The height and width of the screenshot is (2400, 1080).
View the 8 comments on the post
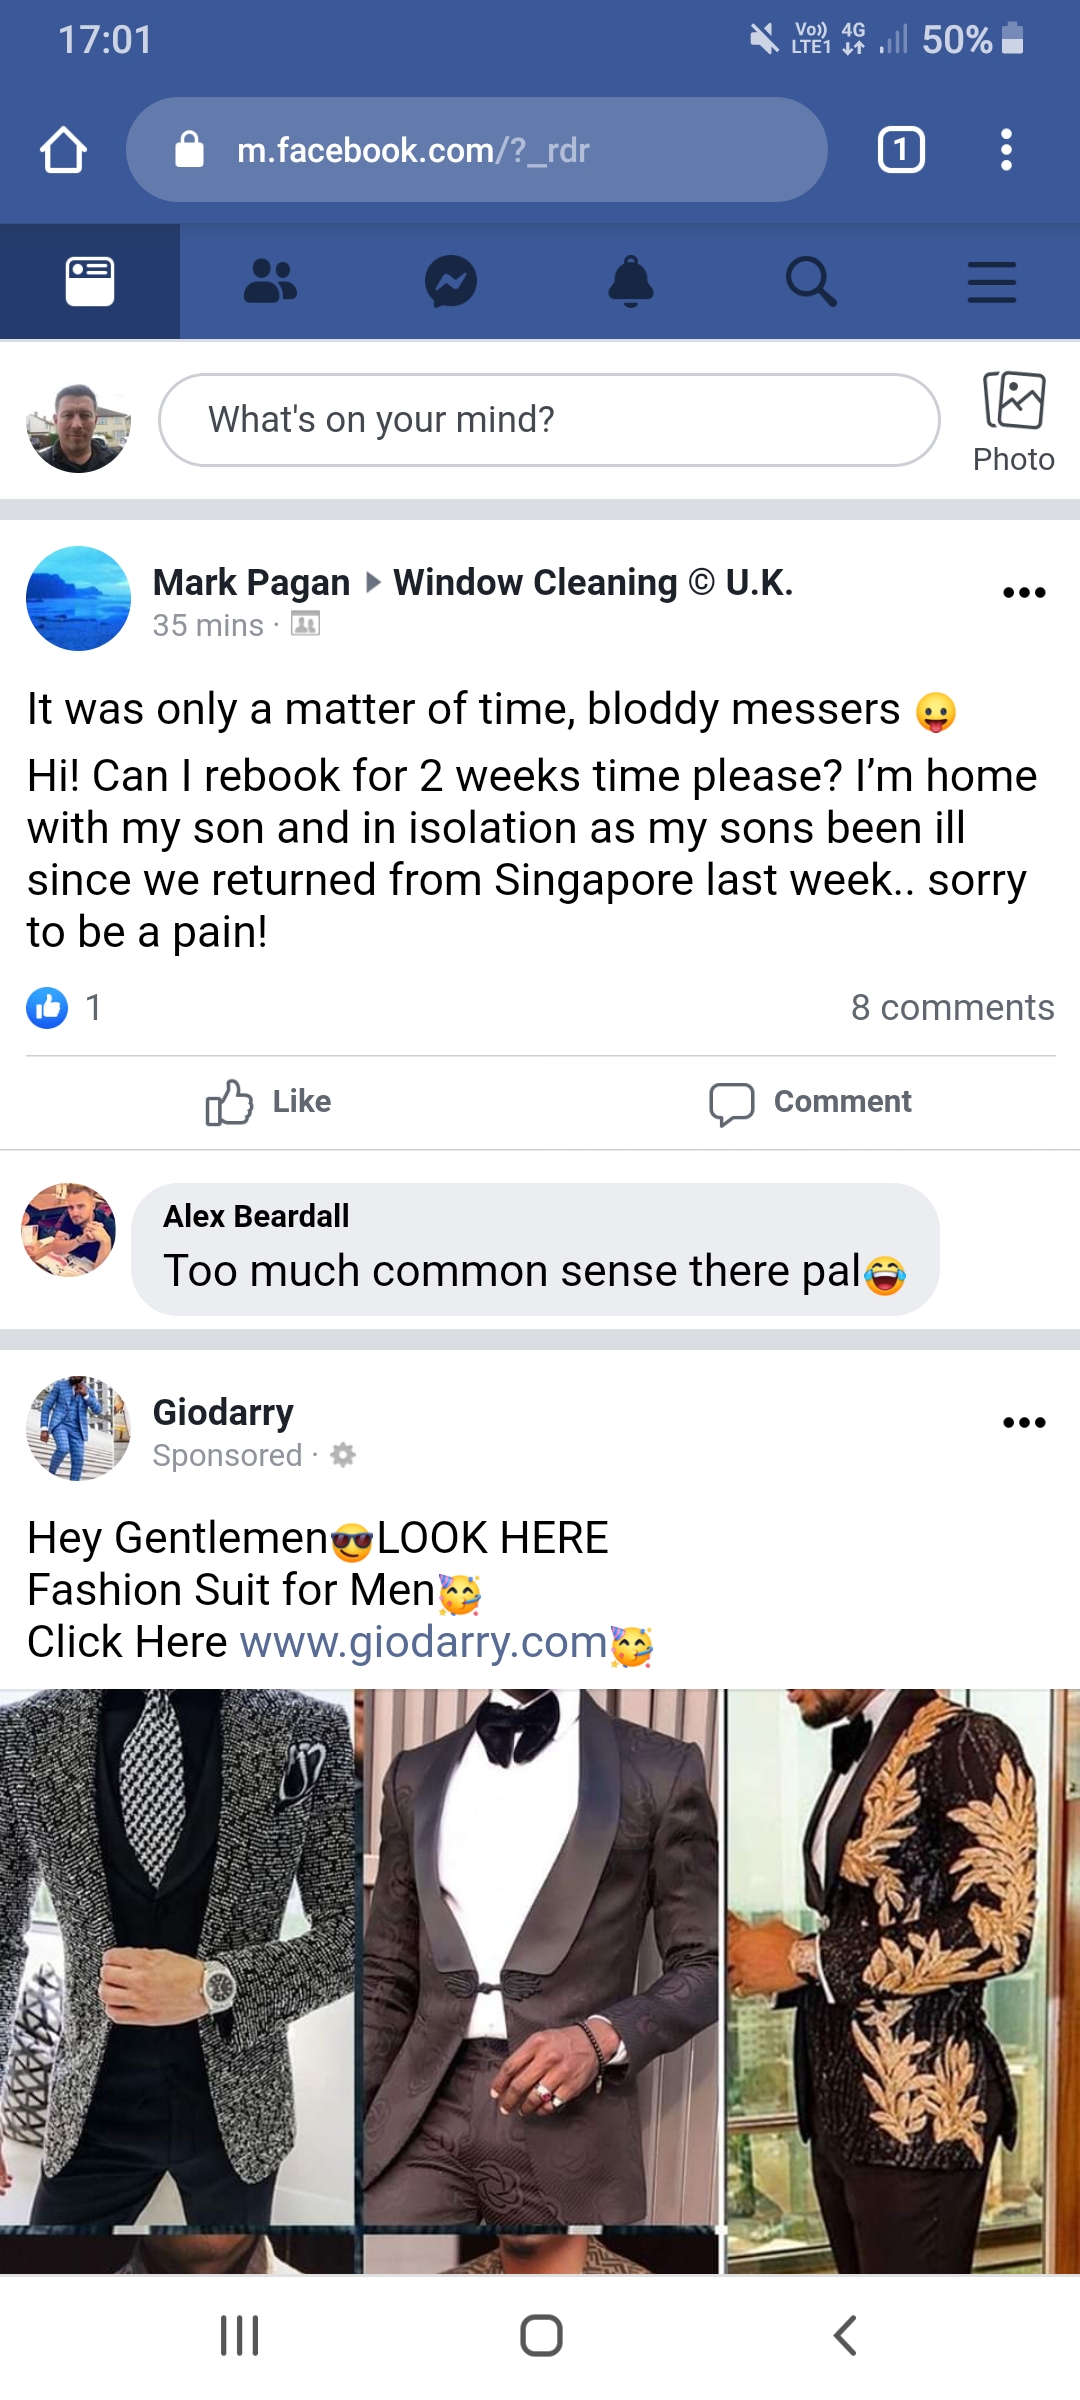point(952,1007)
